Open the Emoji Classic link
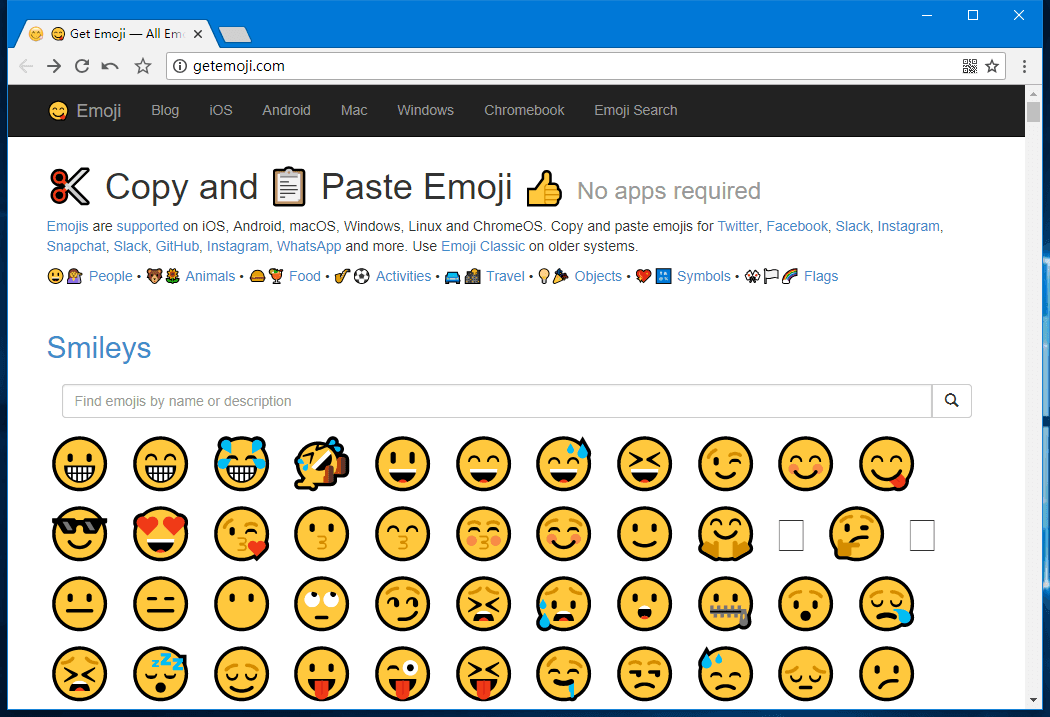The height and width of the screenshot is (717, 1050). click(x=484, y=246)
